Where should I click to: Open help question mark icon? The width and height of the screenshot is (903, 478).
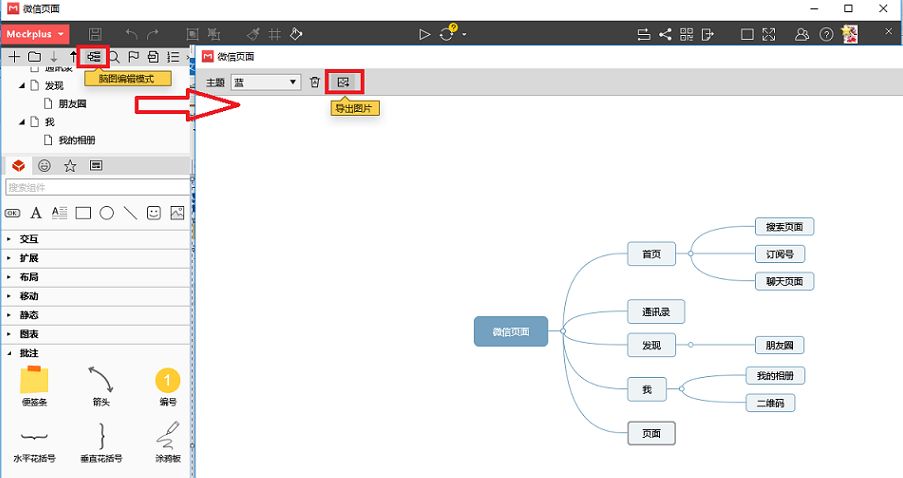pos(826,35)
